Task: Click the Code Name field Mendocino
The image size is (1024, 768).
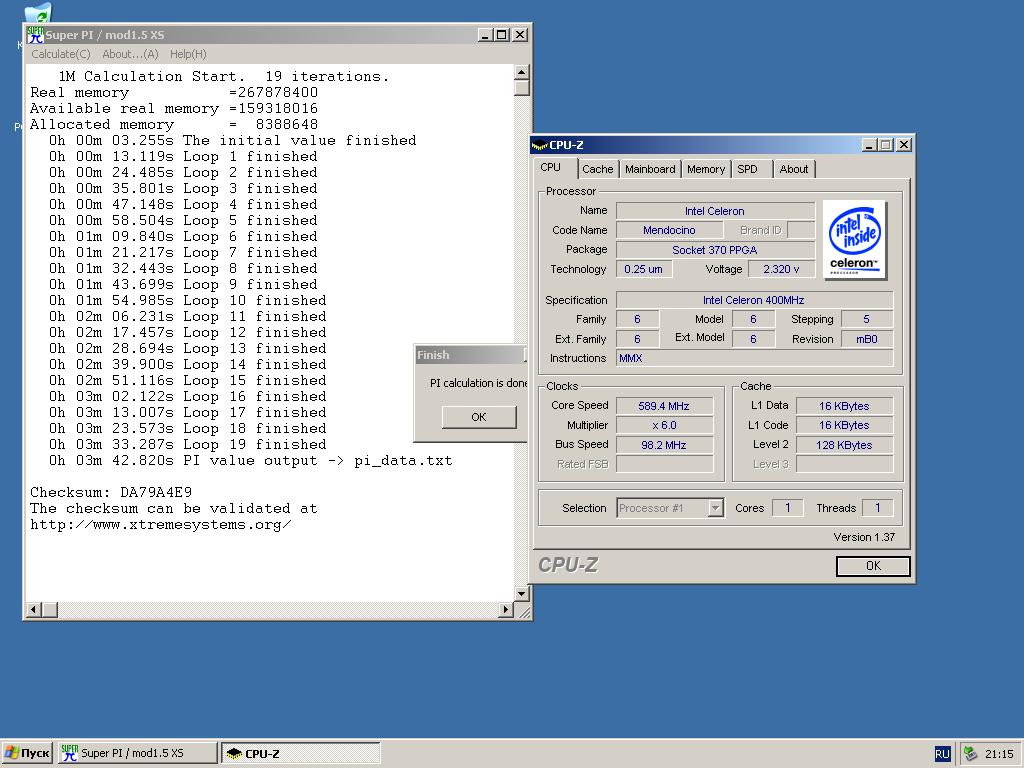Action: point(669,230)
